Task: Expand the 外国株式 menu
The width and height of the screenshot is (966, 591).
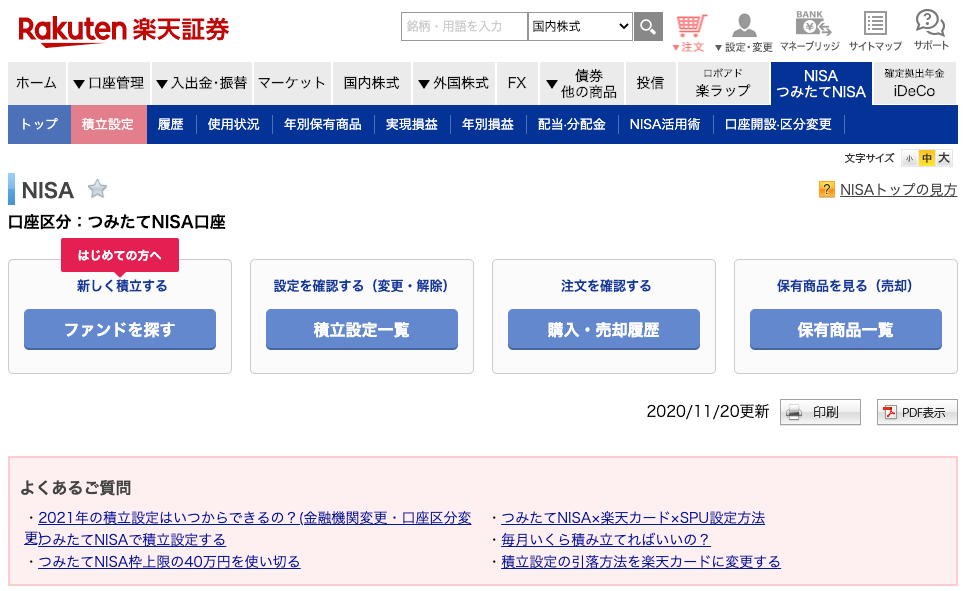Action: 453,83
